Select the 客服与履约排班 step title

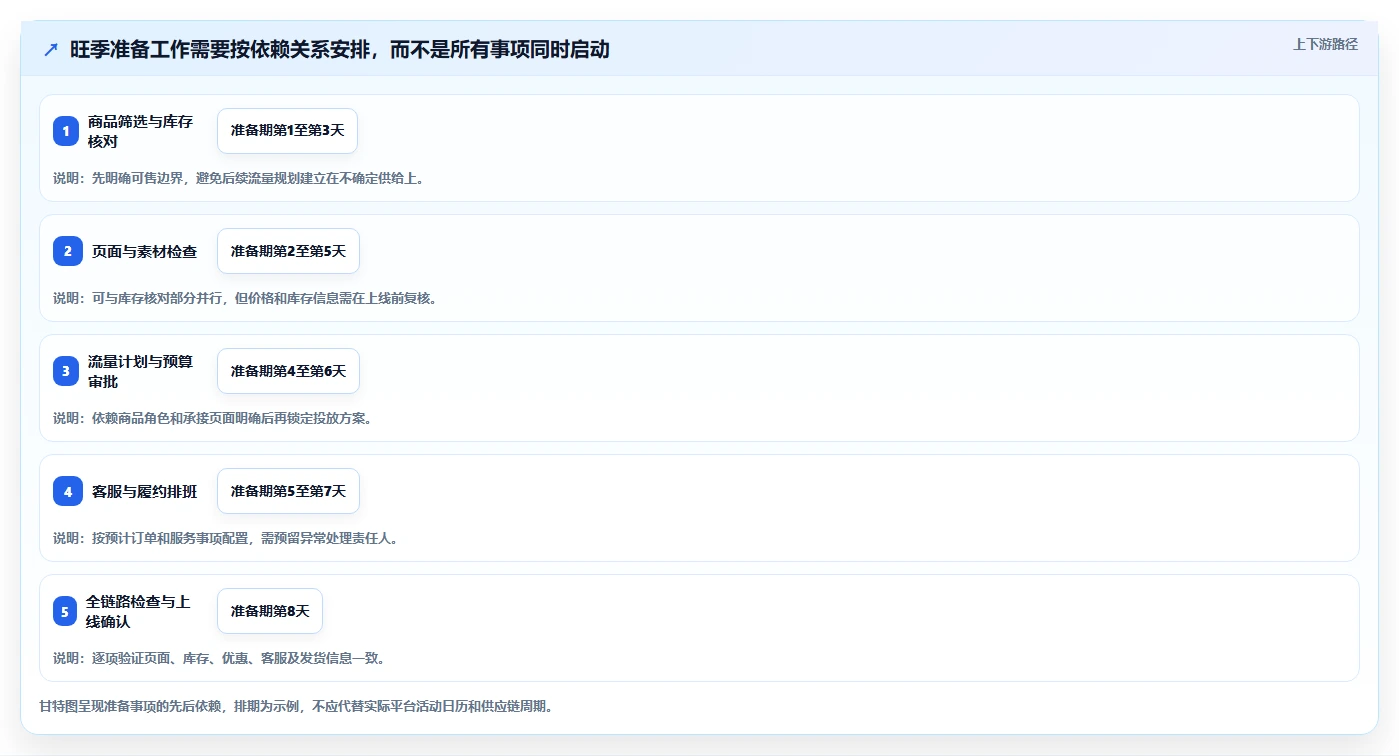tap(144, 491)
